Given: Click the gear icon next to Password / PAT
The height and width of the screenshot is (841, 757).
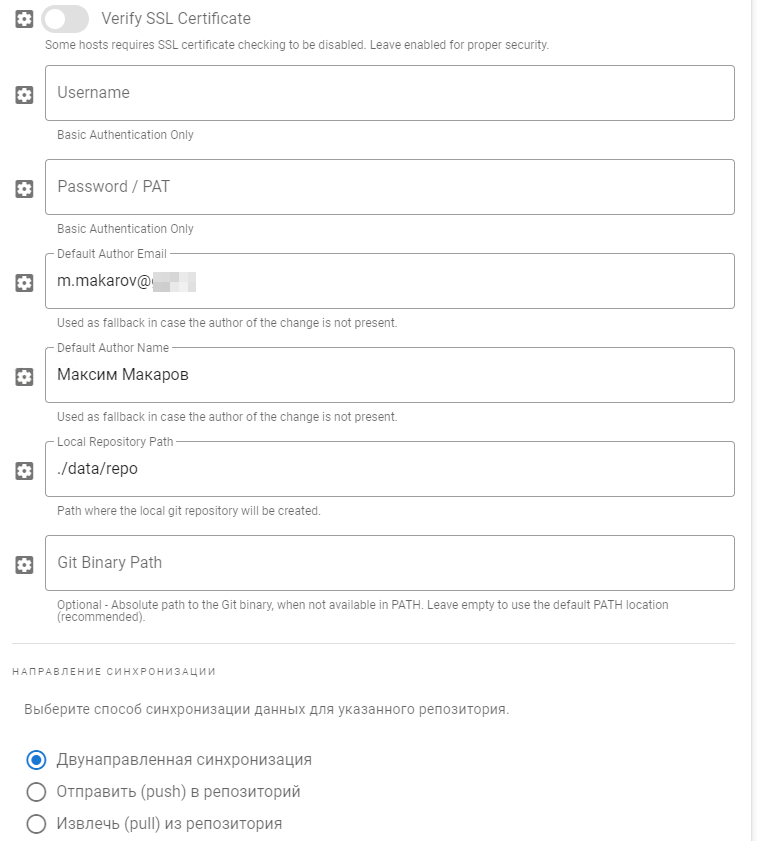Looking at the screenshot, I should (x=25, y=189).
